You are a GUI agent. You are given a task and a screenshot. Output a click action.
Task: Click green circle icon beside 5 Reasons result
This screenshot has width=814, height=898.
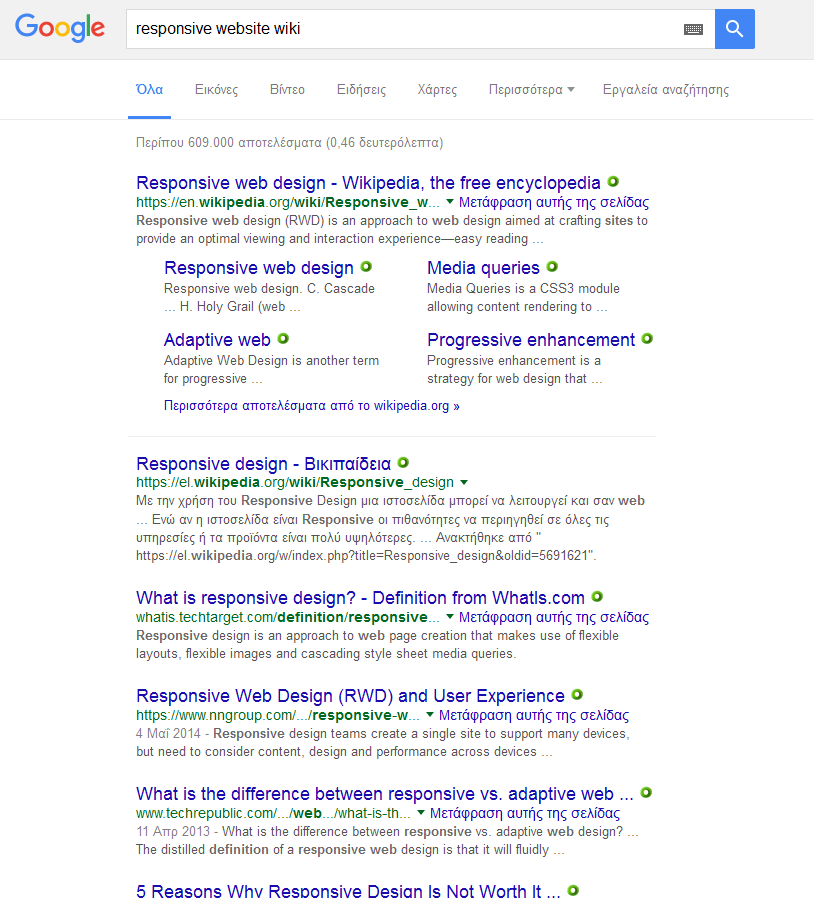(x=573, y=890)
